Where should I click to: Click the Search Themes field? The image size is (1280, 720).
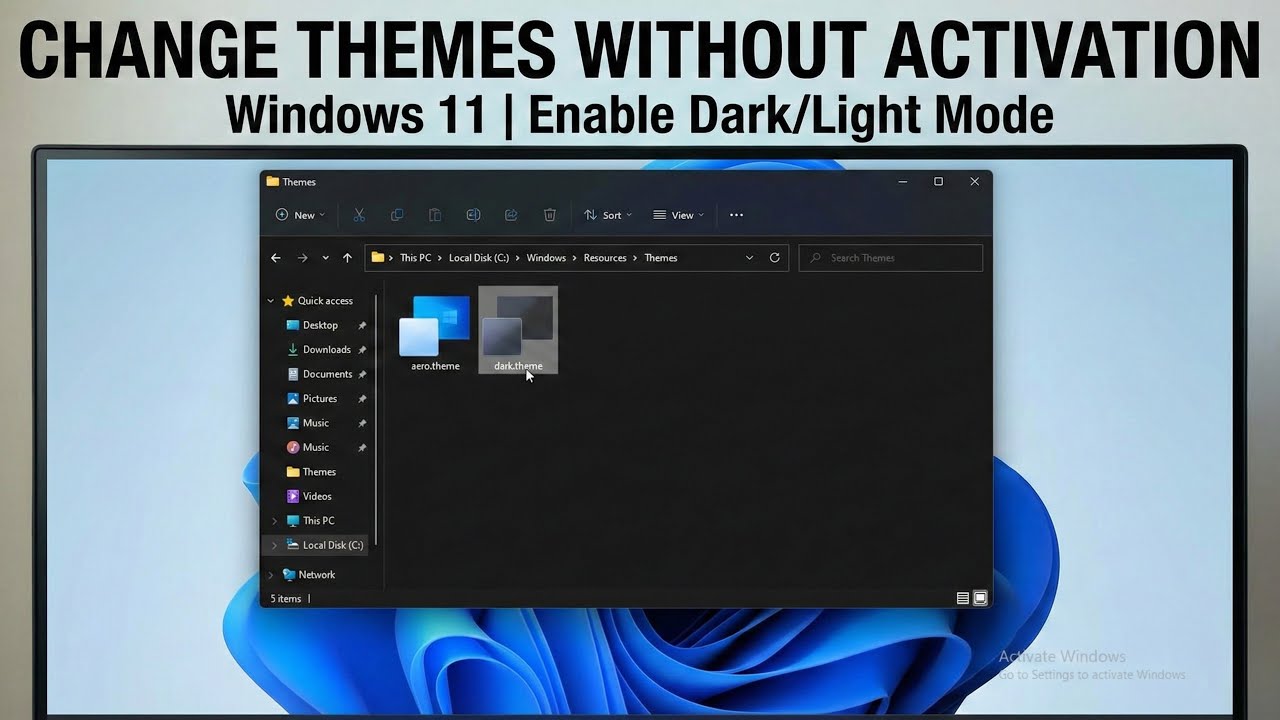tap(891, 258)
